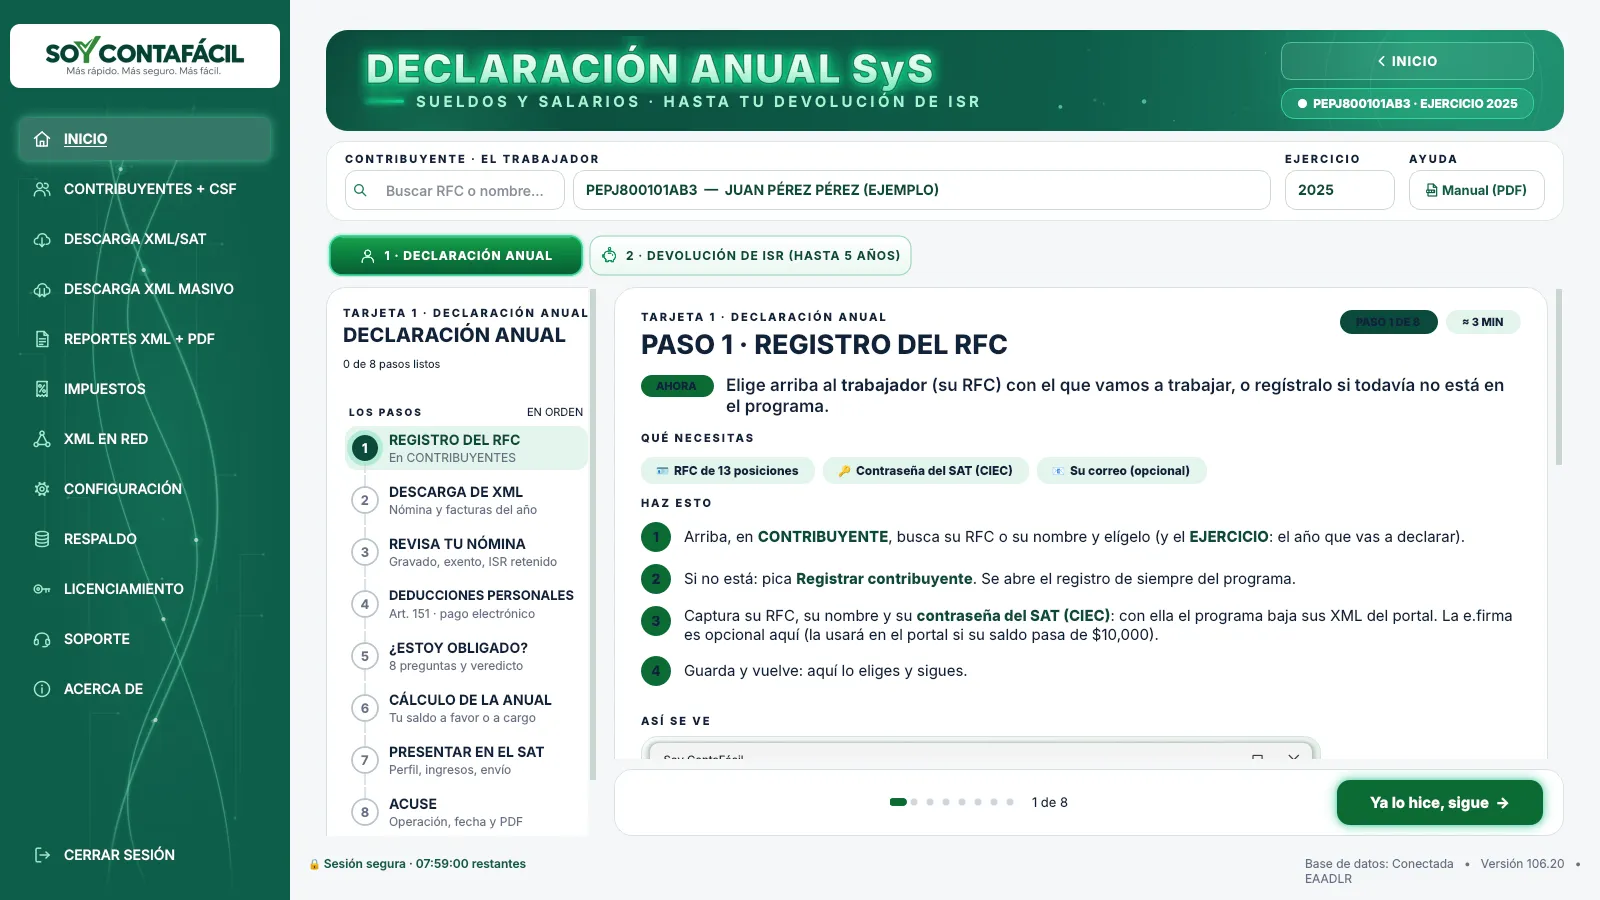The height and width of the screenshot is (900, 1600).
Task: Open the Manual (PDF) help button
Action: click(1476, 190)
